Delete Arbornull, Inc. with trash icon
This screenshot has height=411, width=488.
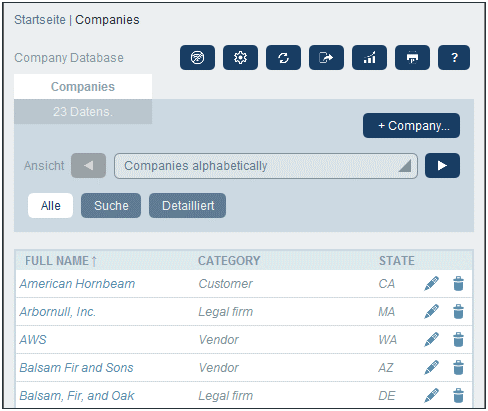coord(458,312)
